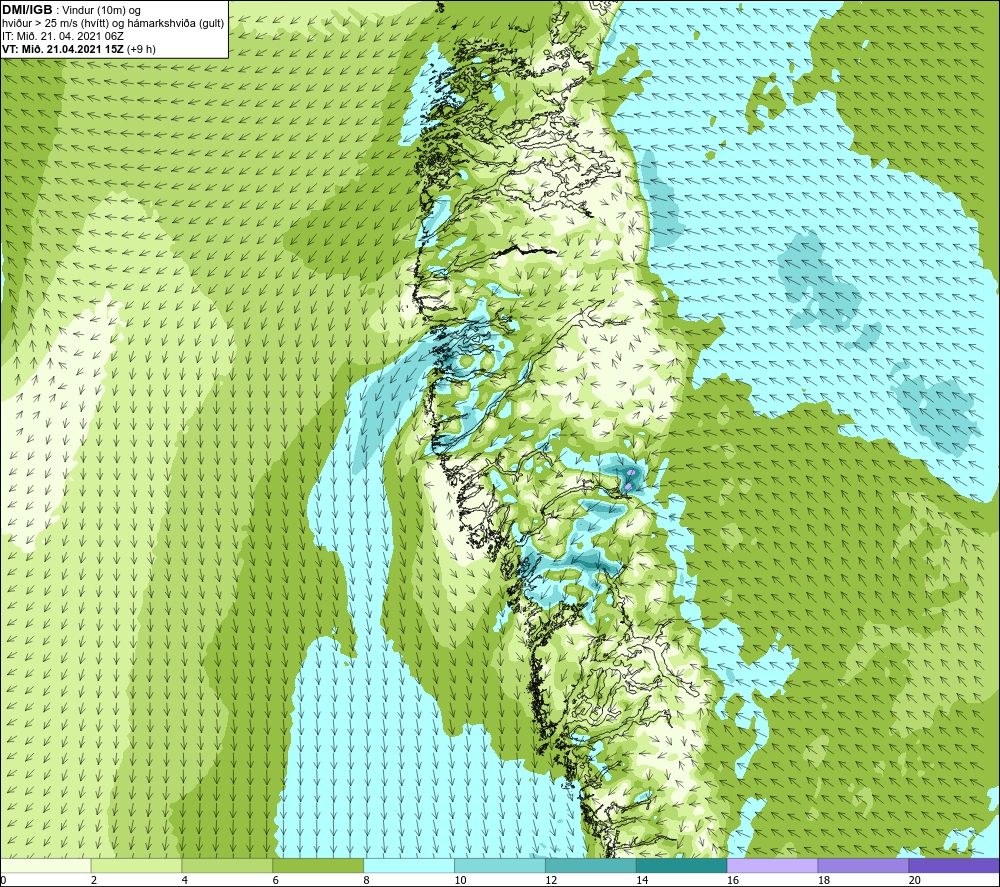
Task: Click the '18' scale label
Action: click(x=823, y=881)
